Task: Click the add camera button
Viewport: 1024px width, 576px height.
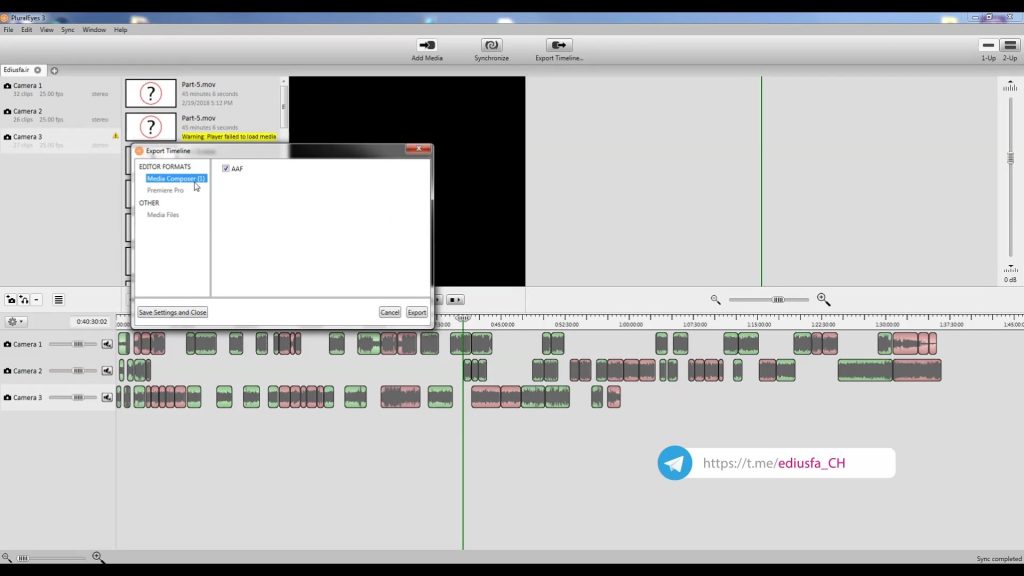Action: click(x=11, y=300)
